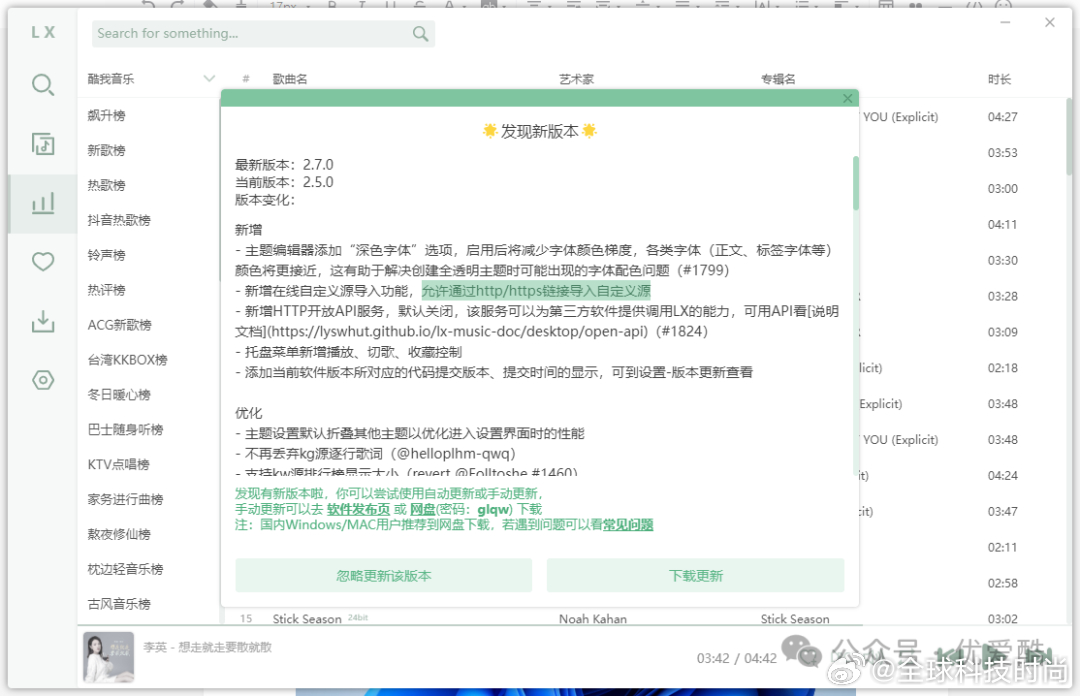The height and width of the screenshot is (696, 1080).
Task: Open the 常见问题 FAQ link
Action: (628, 525)
